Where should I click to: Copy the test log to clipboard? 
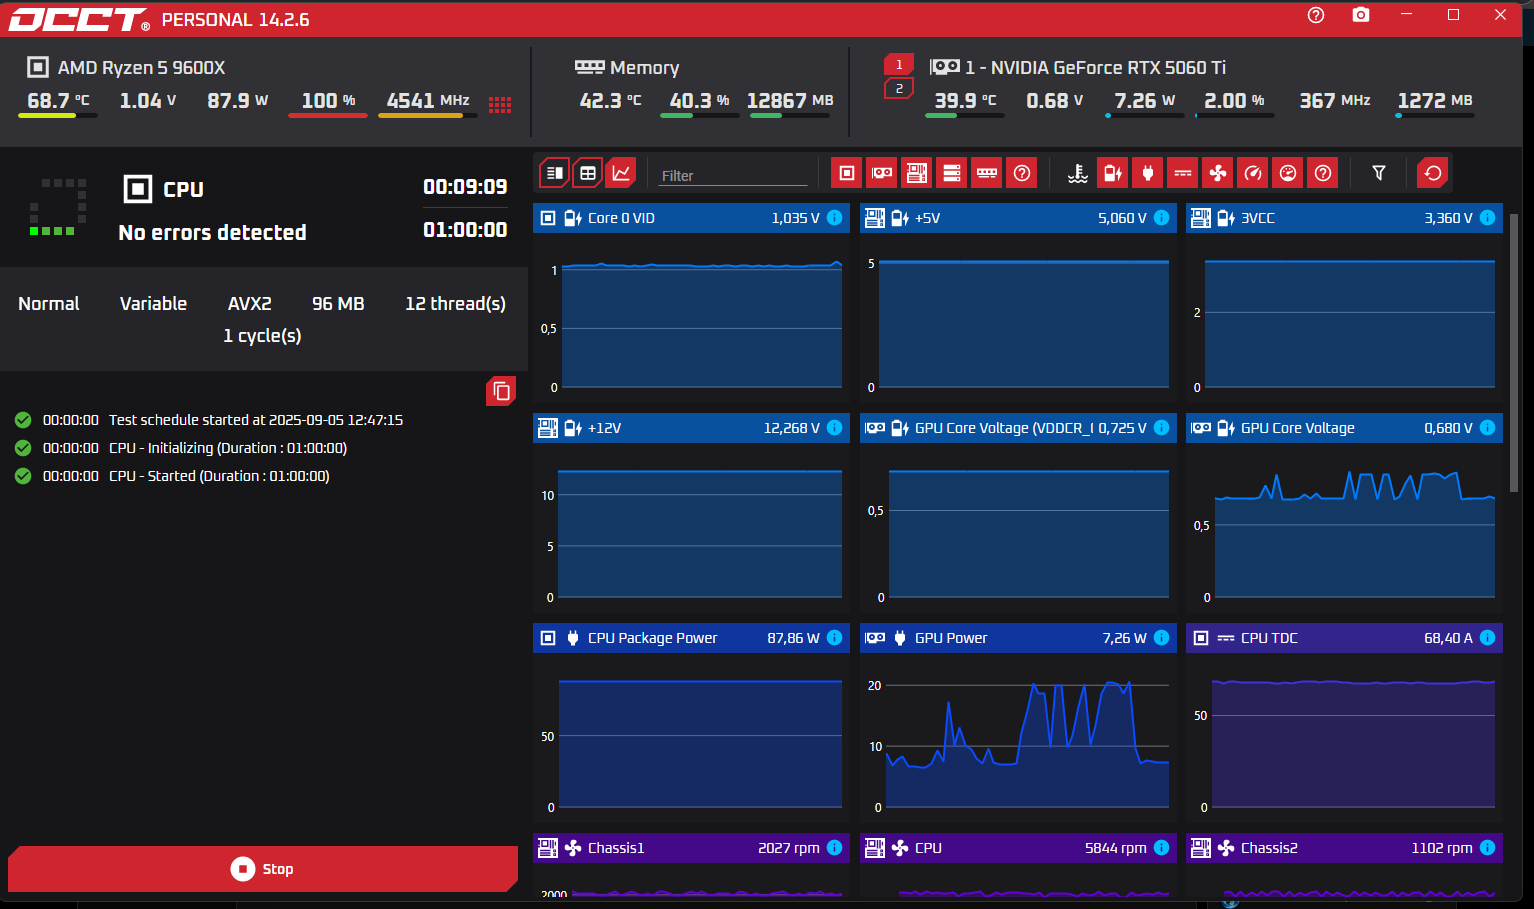pyautogui.click(x=501, y=391)
